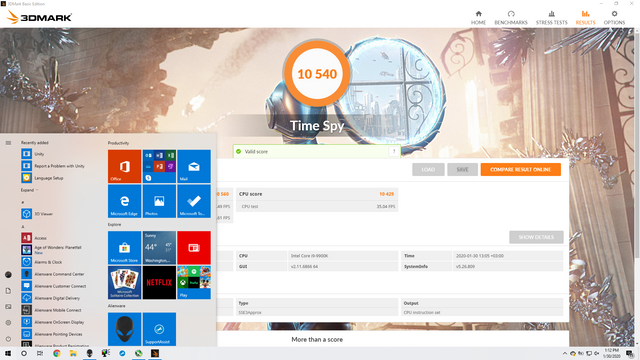Click the user account icon in the Start menu
640x360 pixels.
pyautogui.click(x=8, y=275)
